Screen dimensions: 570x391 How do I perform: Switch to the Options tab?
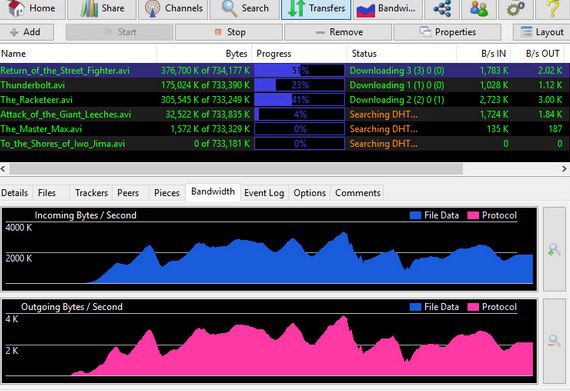point(309,193)
